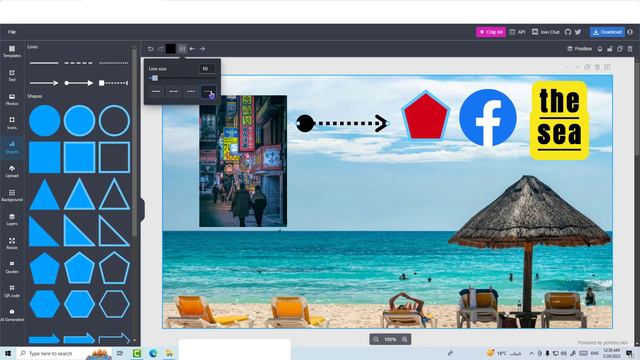Click the pink Chip in button
640x360 pixels.
pyautogui.click(x=491, y=32)
